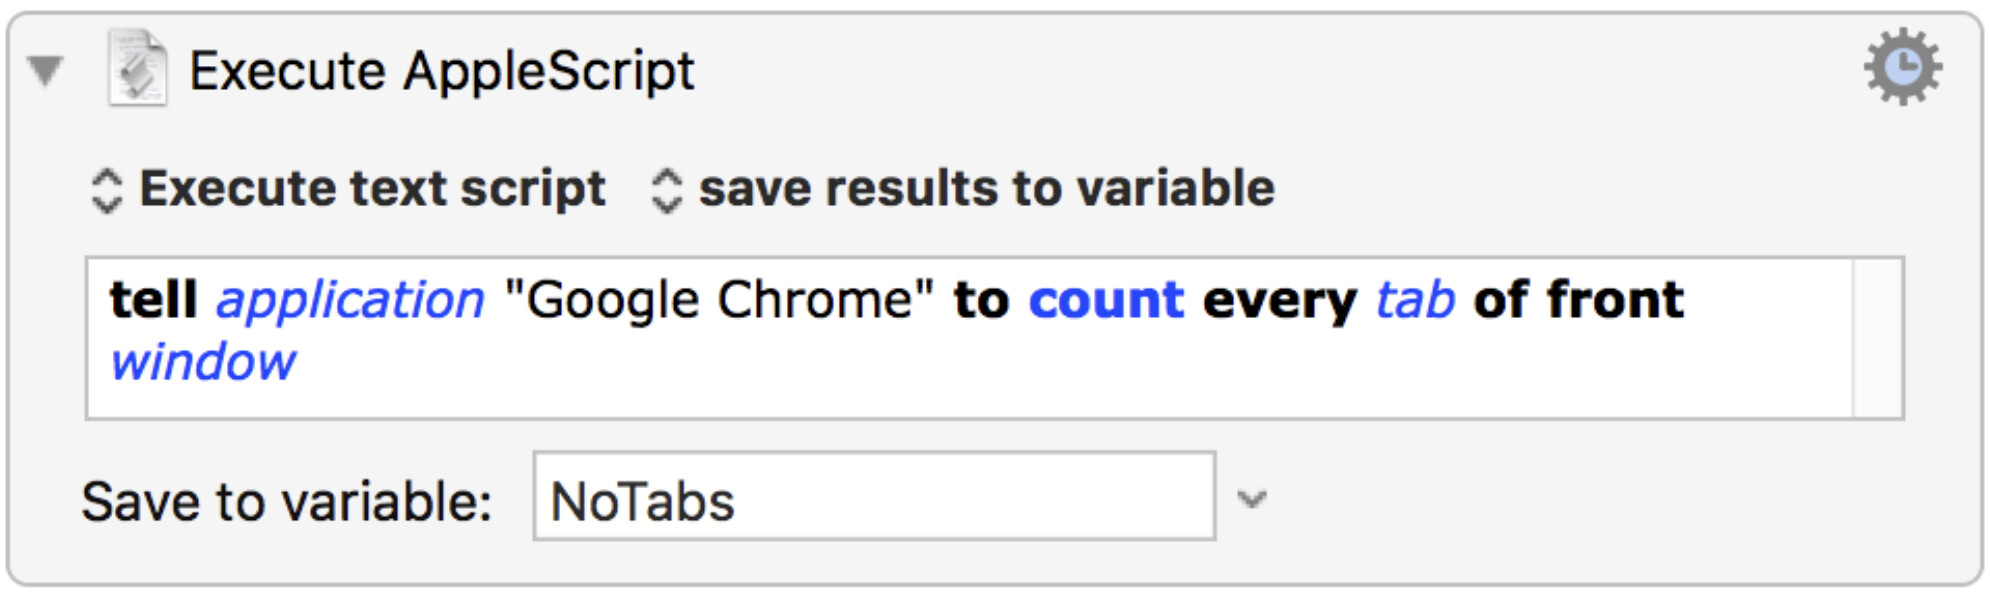Select the Execute AppleScript action title

click(x=442, y=71)
